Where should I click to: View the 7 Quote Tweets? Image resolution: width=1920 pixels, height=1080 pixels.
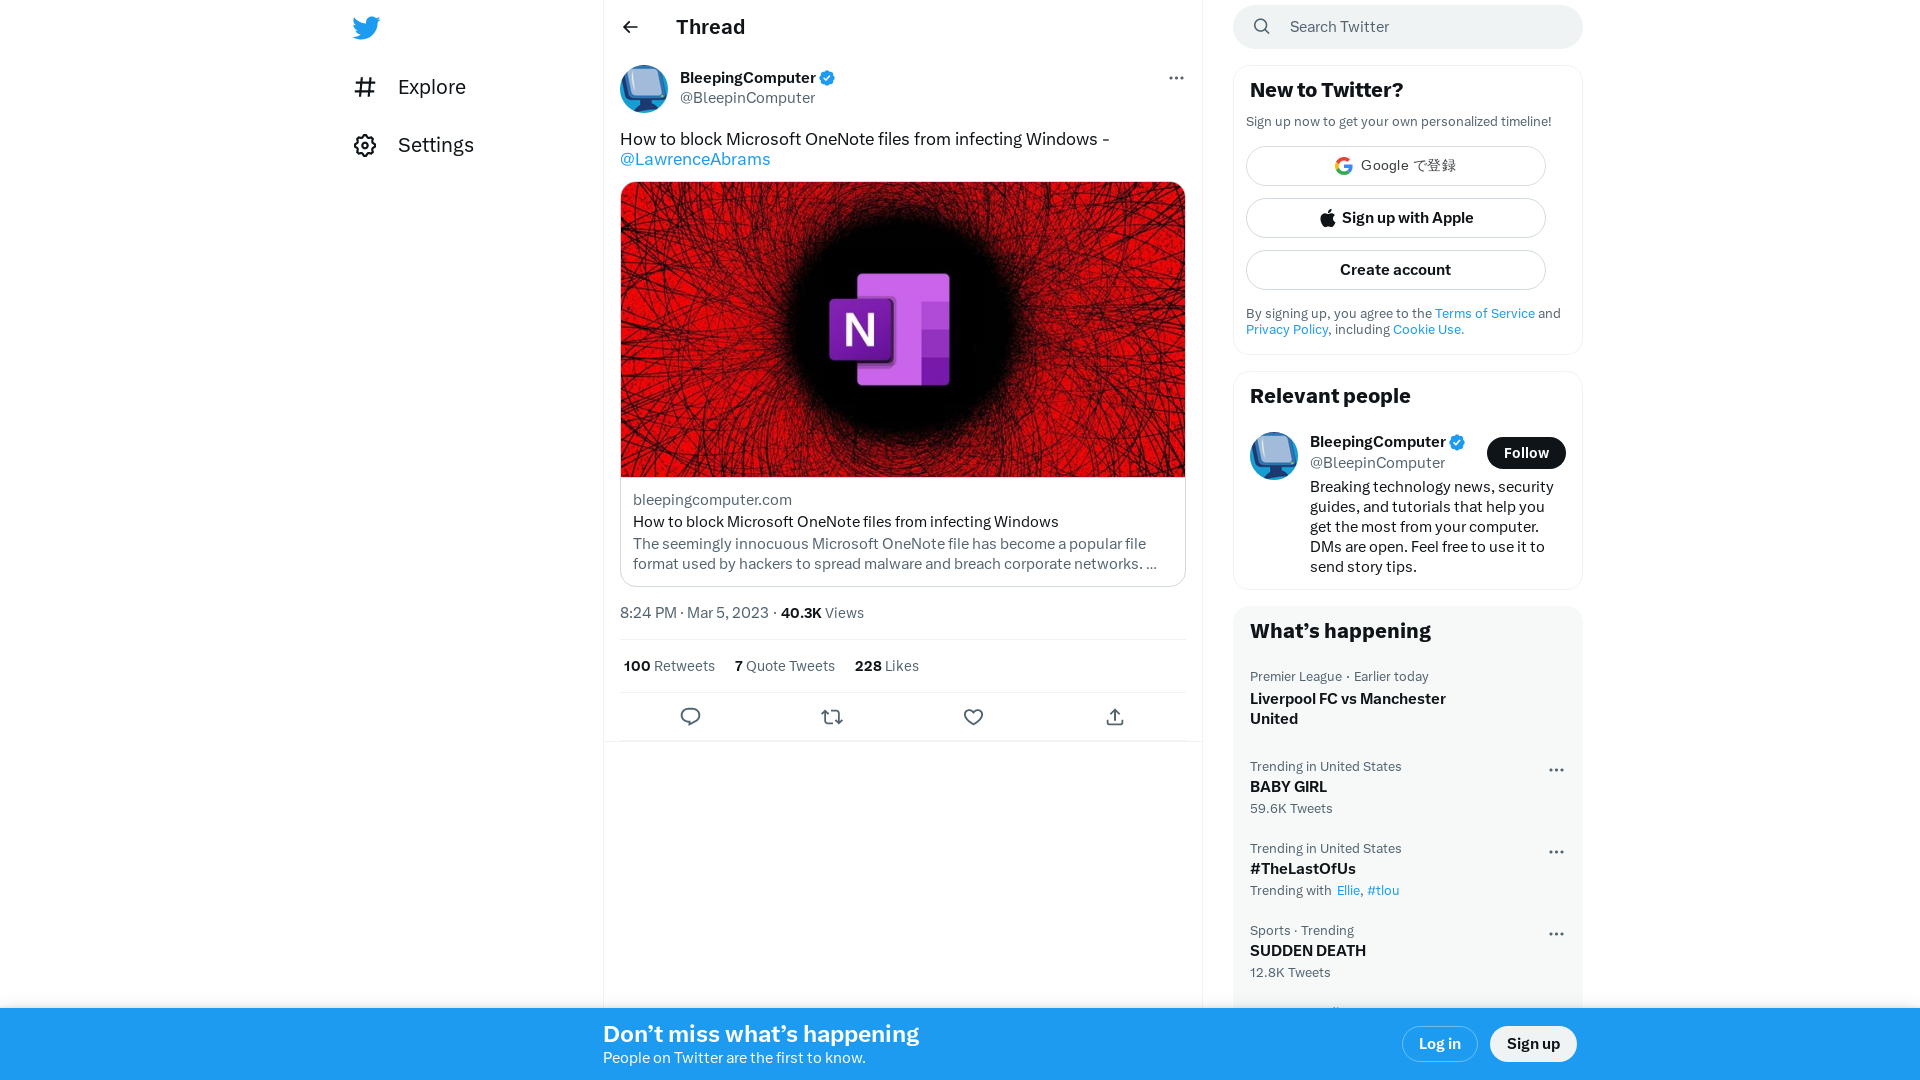785,666
